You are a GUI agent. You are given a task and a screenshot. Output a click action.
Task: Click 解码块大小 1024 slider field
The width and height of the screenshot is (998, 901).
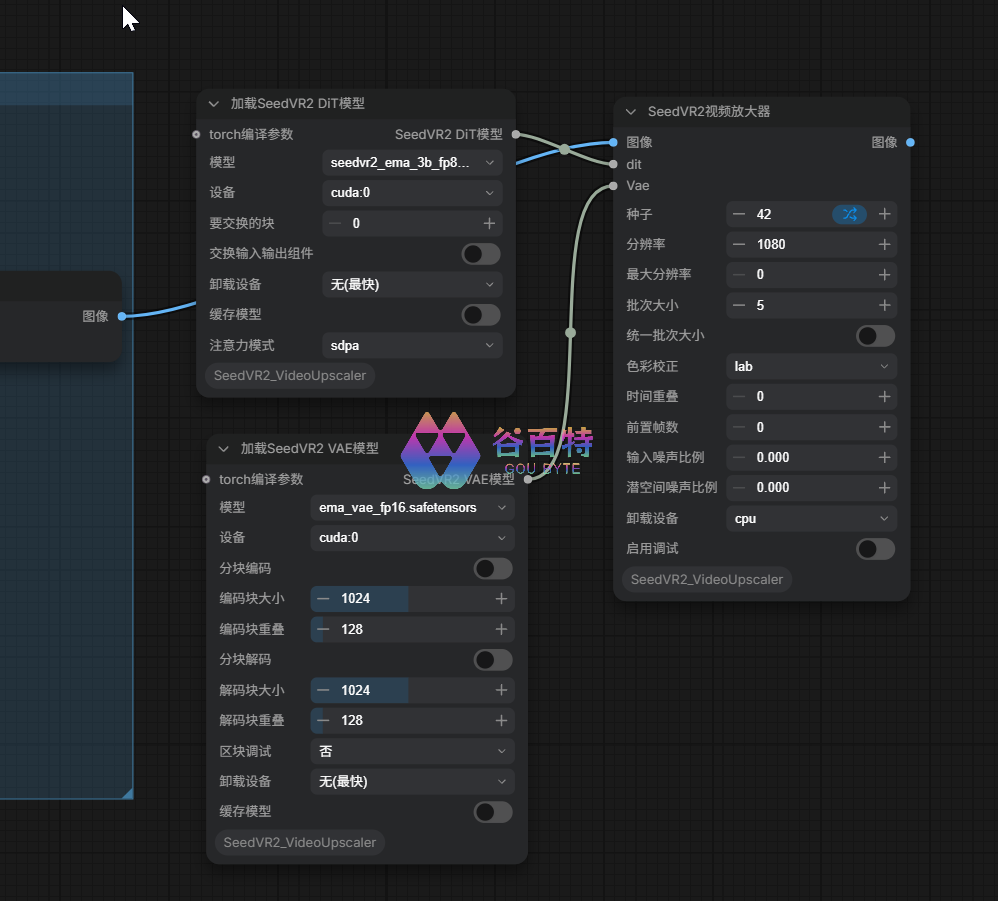[412, 690]
